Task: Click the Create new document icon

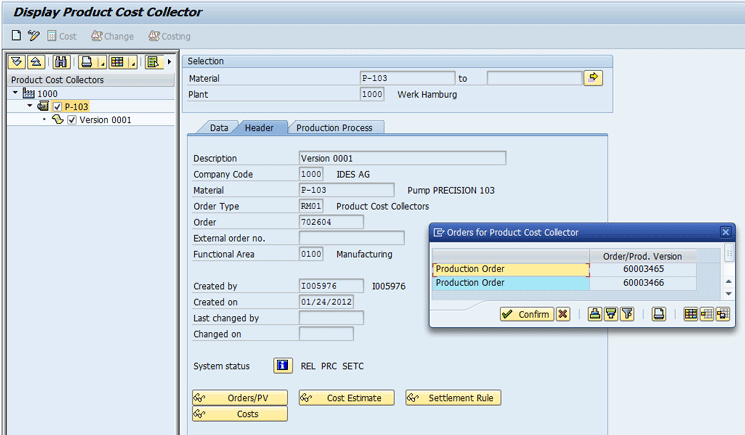Action: tap(16, 36)
